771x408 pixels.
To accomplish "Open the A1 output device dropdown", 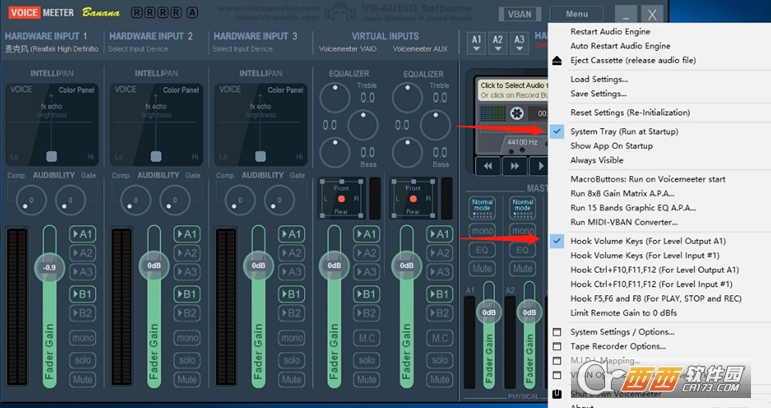I will click(x=476, y=43).
